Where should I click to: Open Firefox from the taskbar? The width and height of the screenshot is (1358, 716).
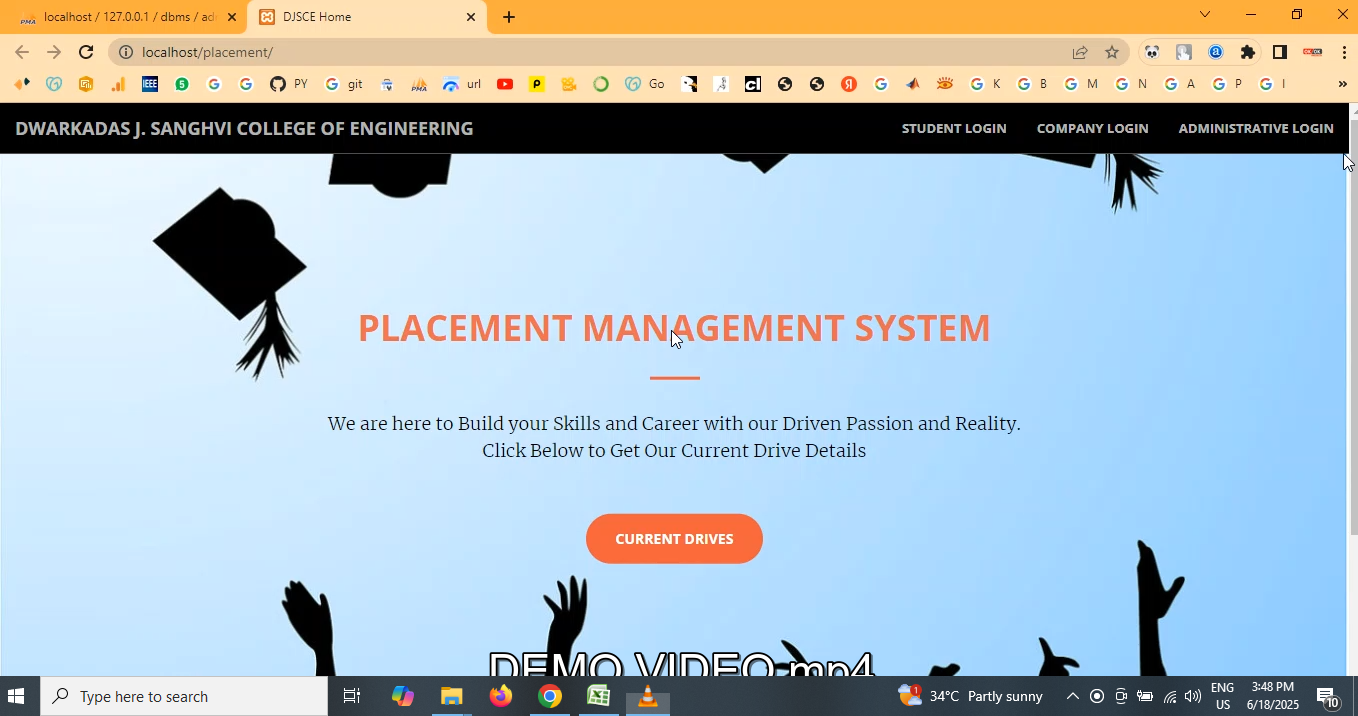(x=501, y=696)
